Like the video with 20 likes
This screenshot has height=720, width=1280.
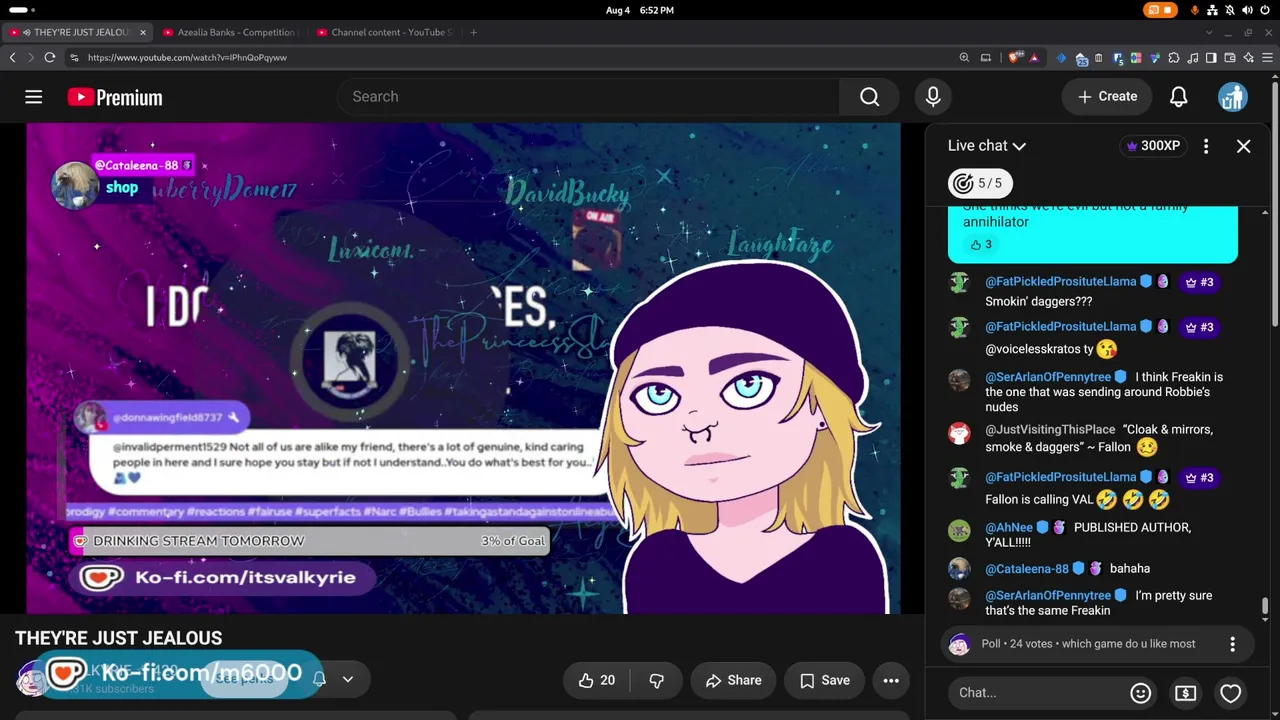596,680
